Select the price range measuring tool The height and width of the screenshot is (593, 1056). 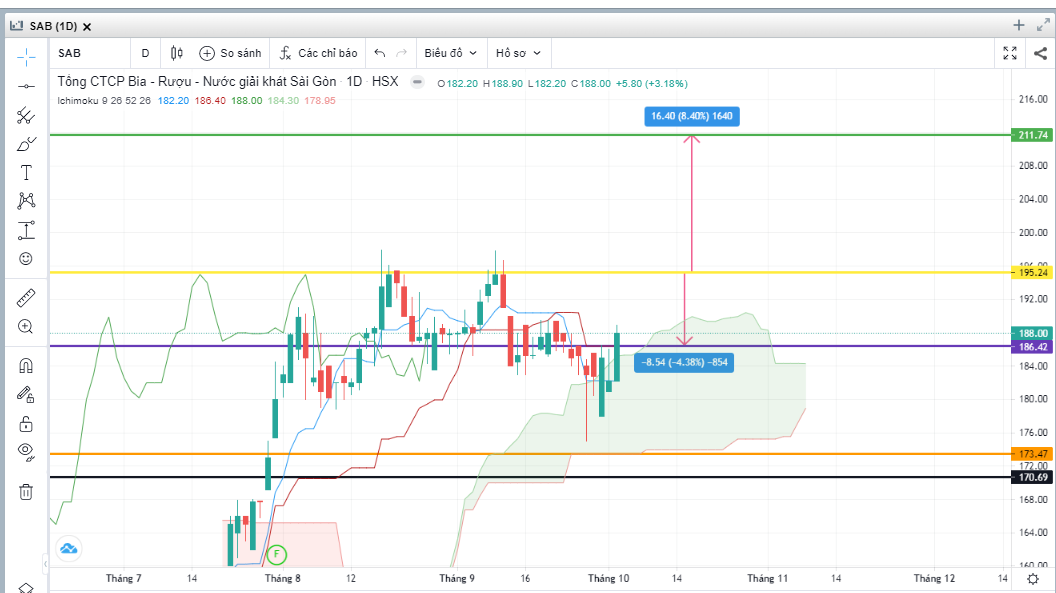pos(26,230)
